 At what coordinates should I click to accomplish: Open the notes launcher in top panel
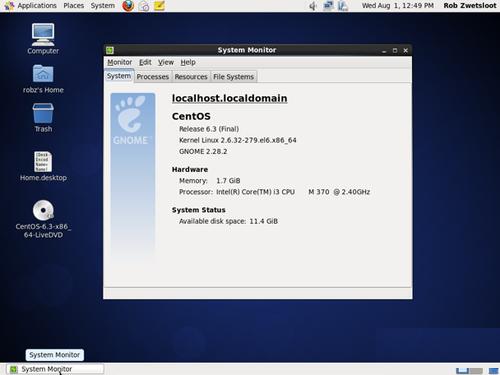(159, 6)
